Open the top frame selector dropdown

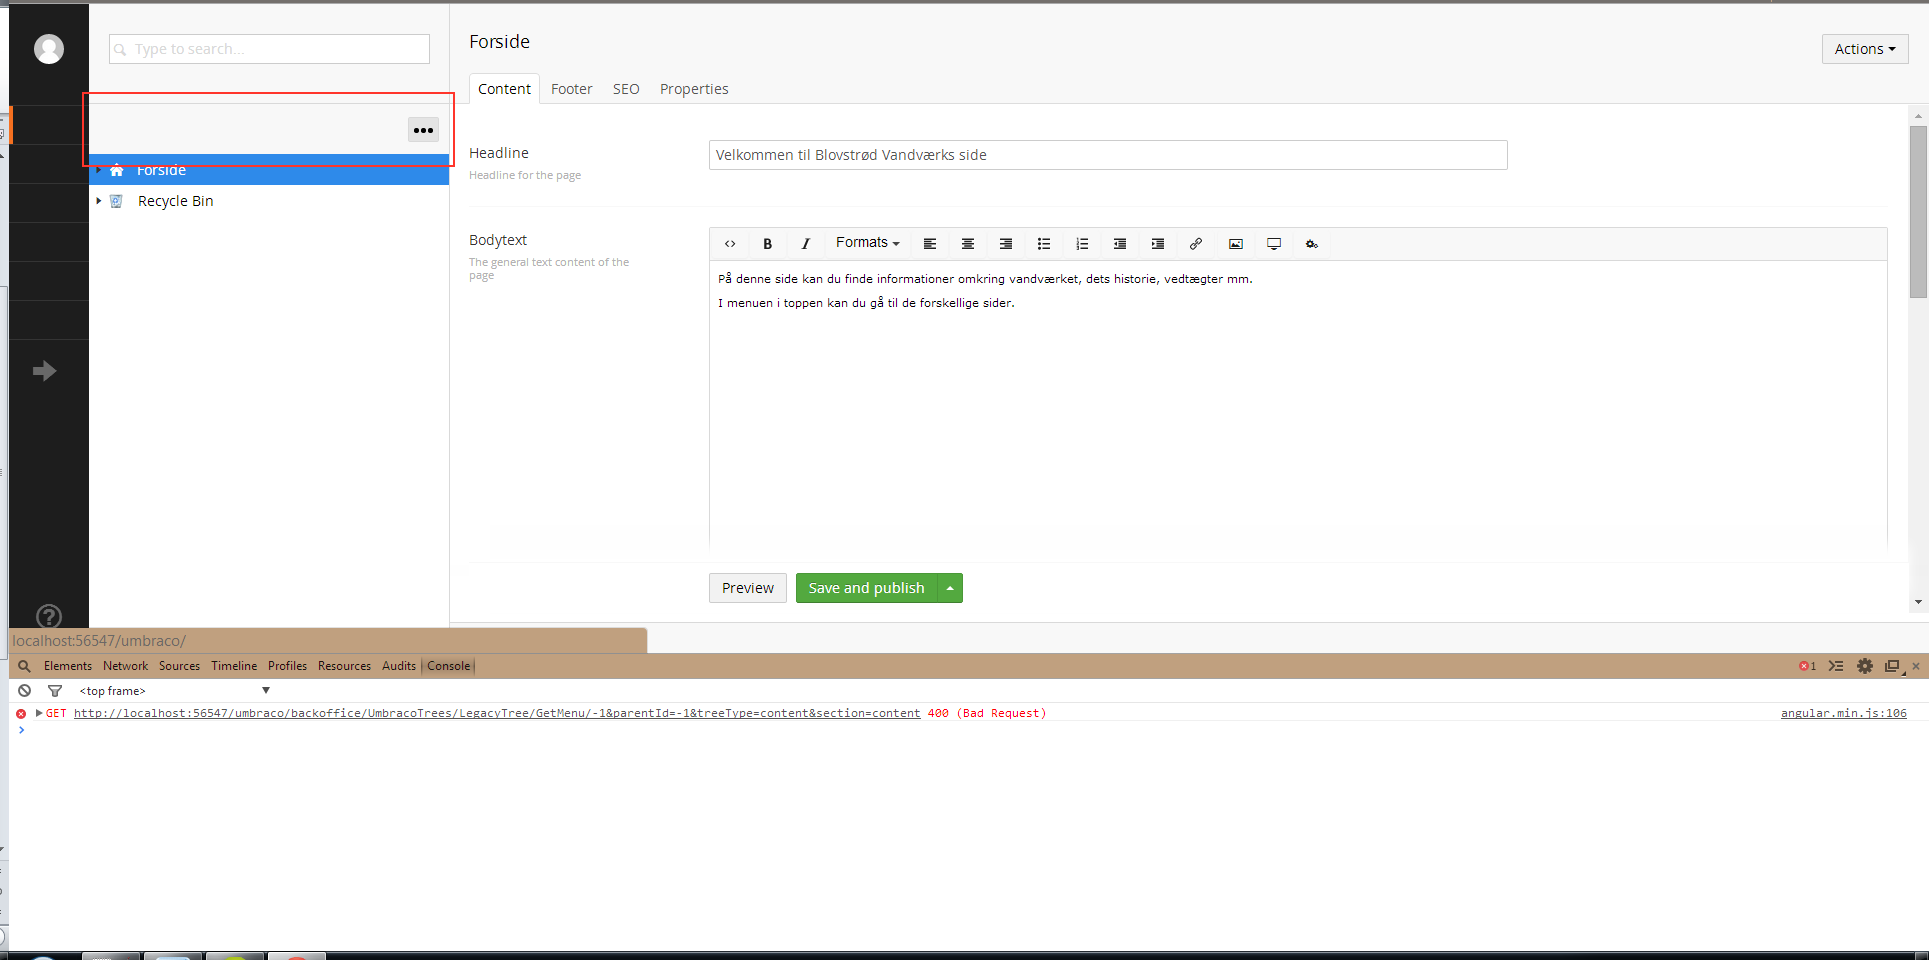click(175, 691)
